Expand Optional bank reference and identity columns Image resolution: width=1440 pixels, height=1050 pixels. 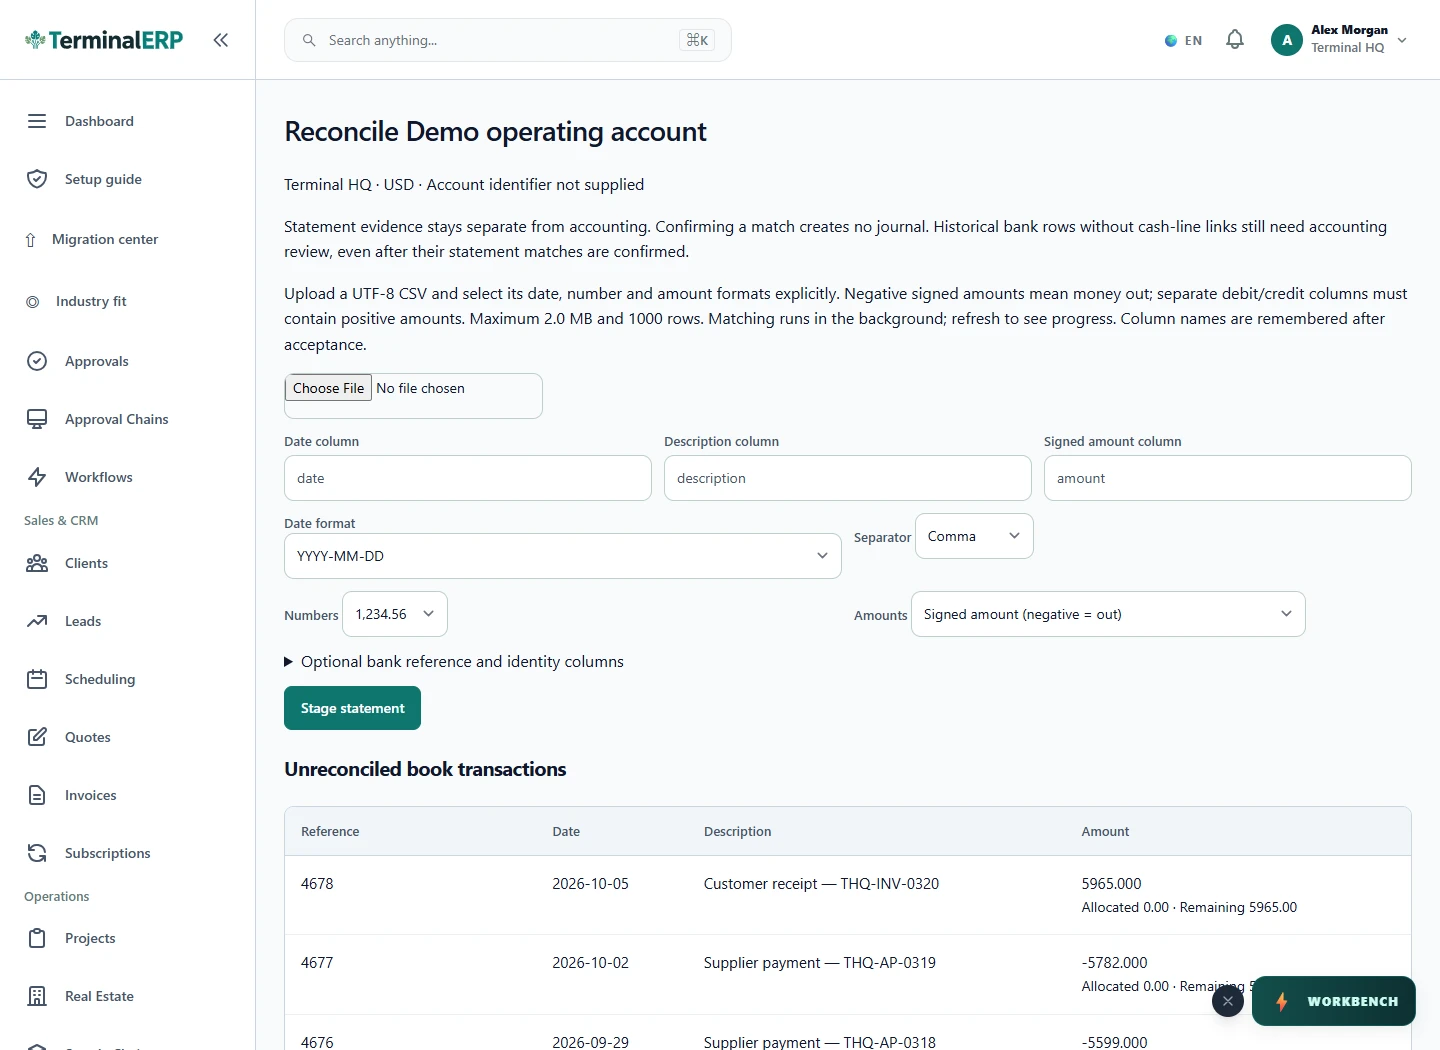click(454, 662)
